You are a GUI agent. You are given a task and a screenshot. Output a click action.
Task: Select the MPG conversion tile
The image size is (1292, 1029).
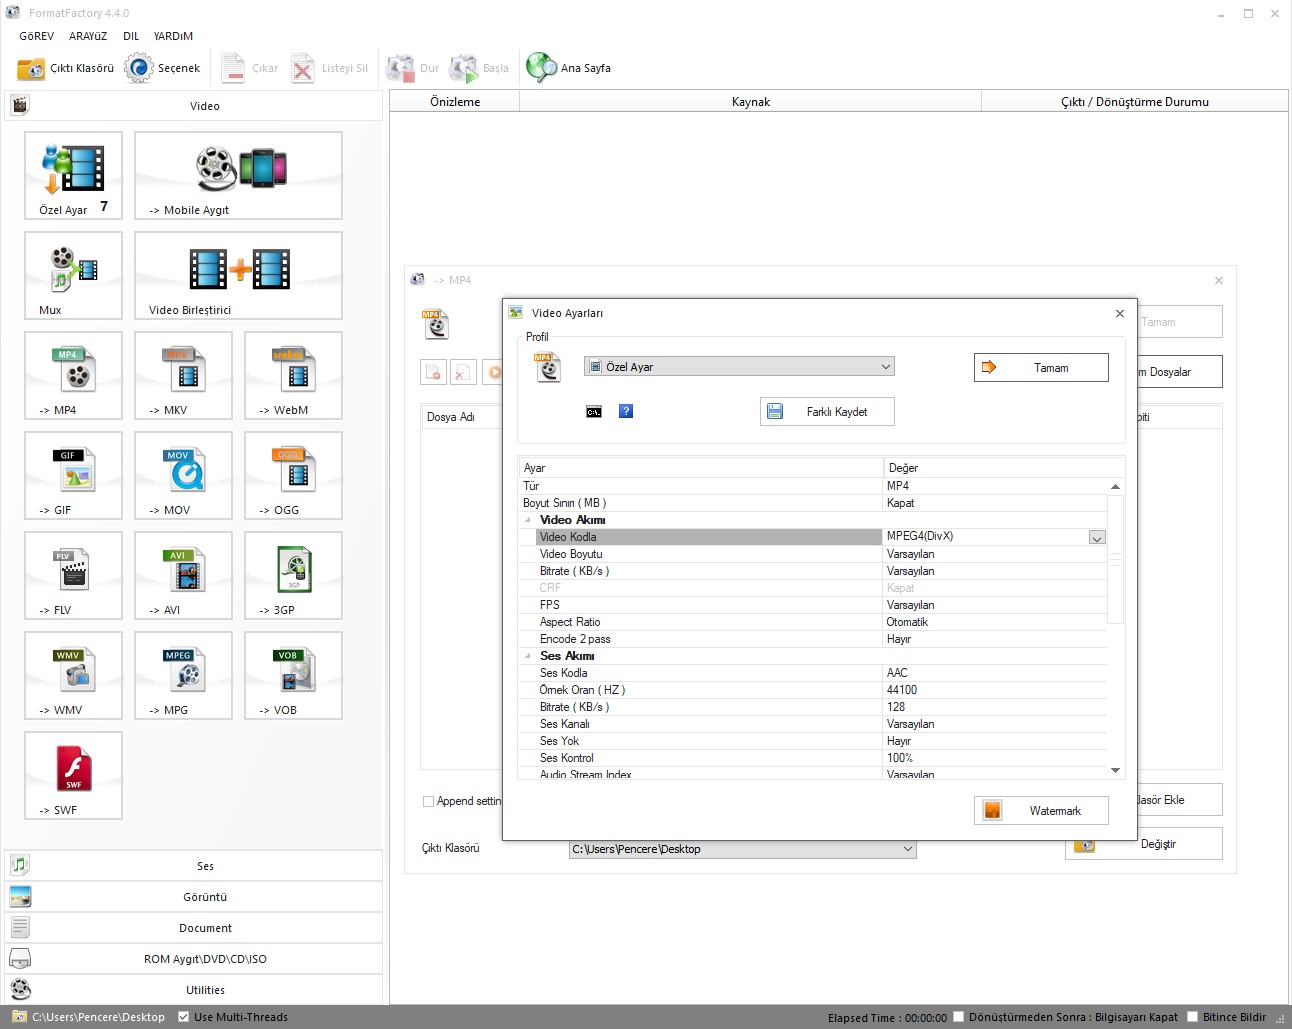[x=183, y=675]
